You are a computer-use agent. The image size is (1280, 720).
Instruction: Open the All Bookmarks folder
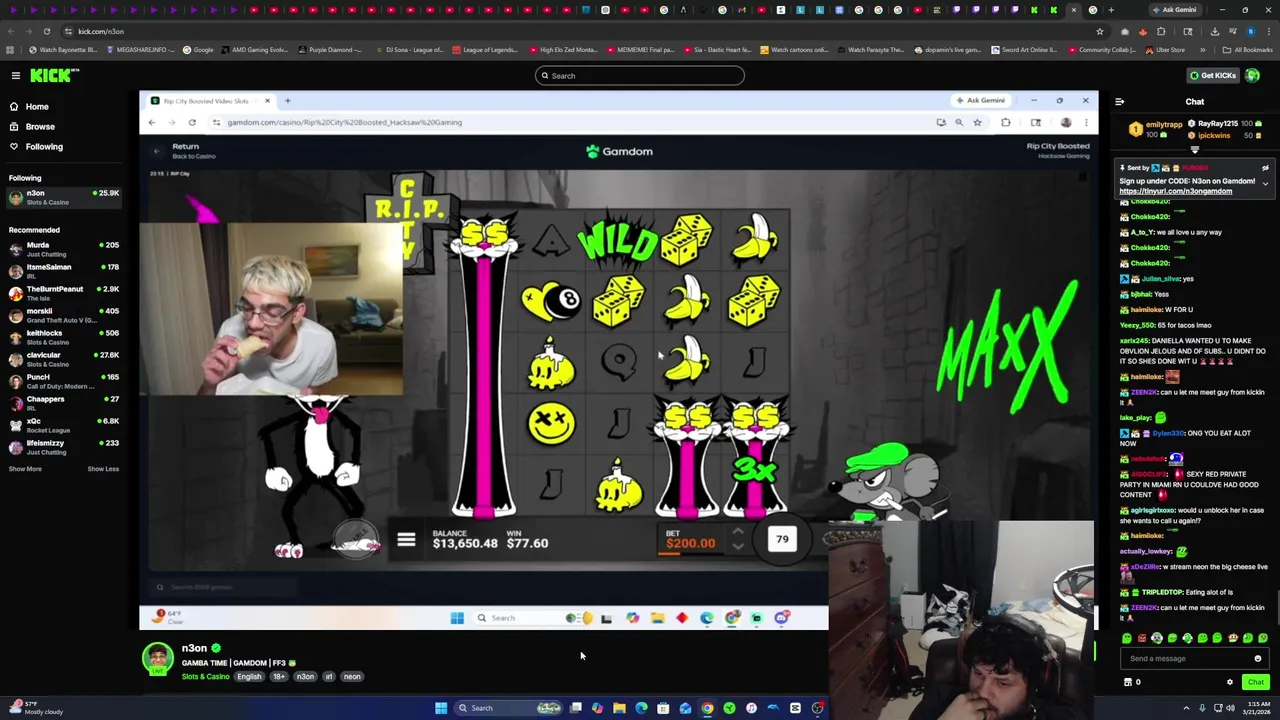tap(1249, 50)
